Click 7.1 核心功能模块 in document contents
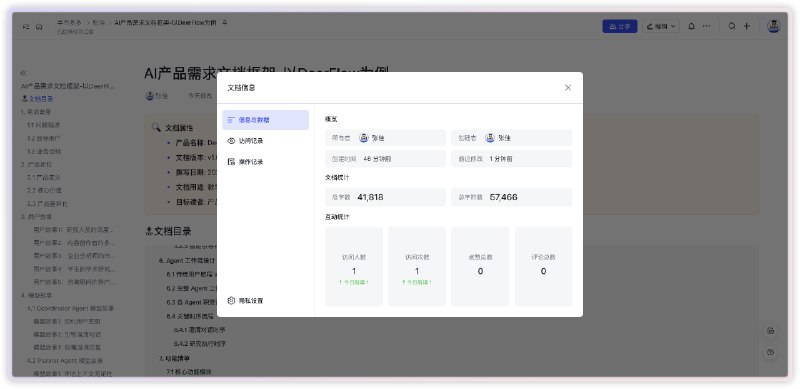 click(x=189, y=371)
